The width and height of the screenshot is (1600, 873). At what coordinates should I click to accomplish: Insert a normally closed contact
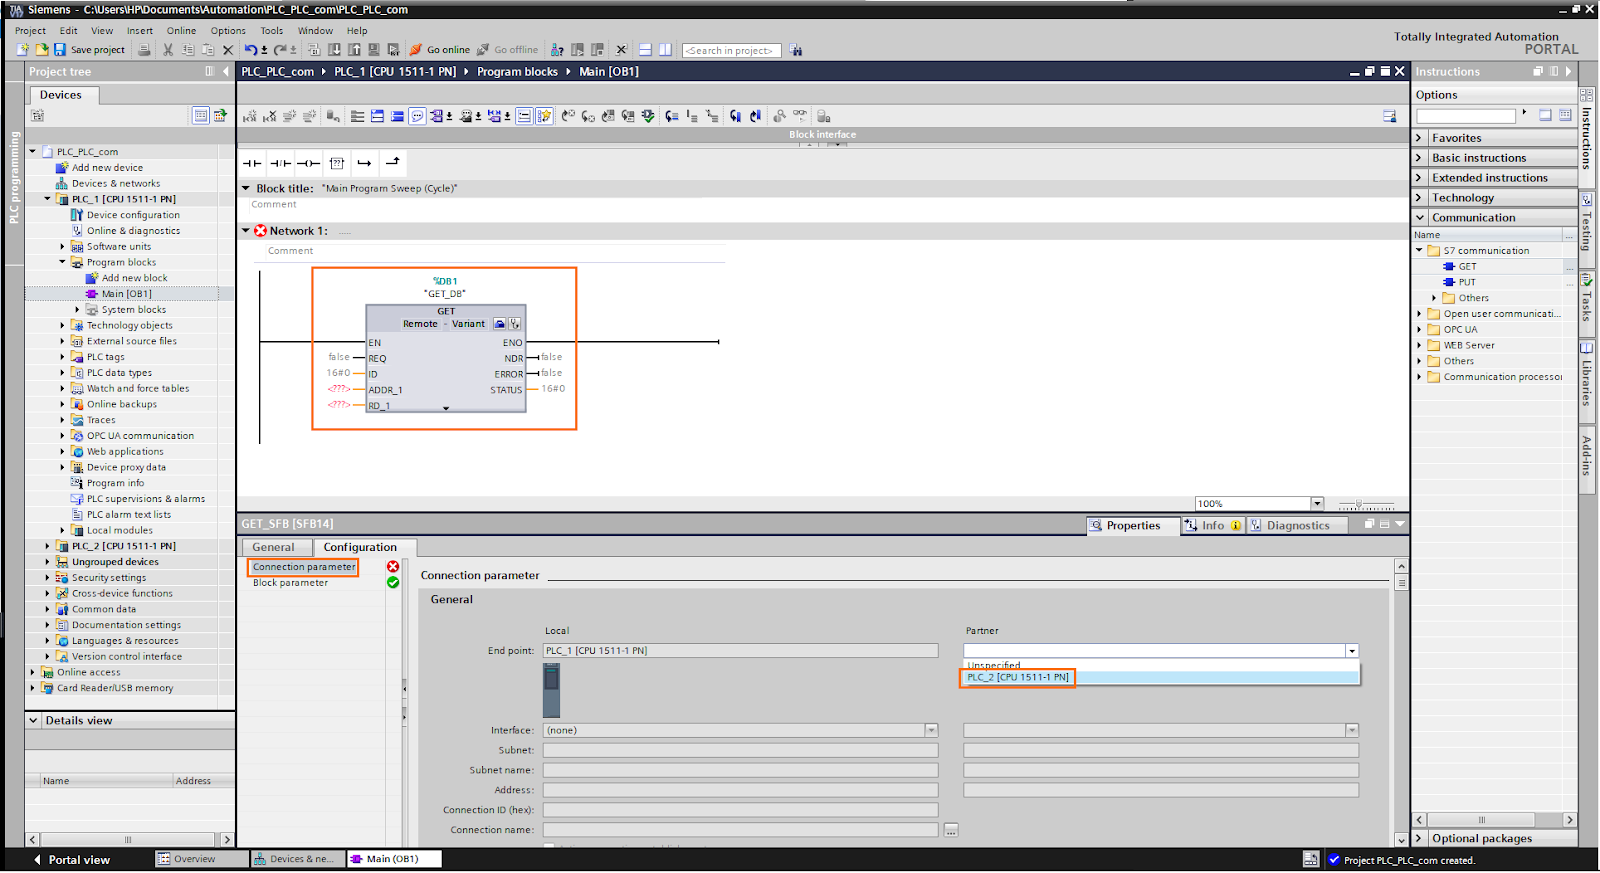281,163
